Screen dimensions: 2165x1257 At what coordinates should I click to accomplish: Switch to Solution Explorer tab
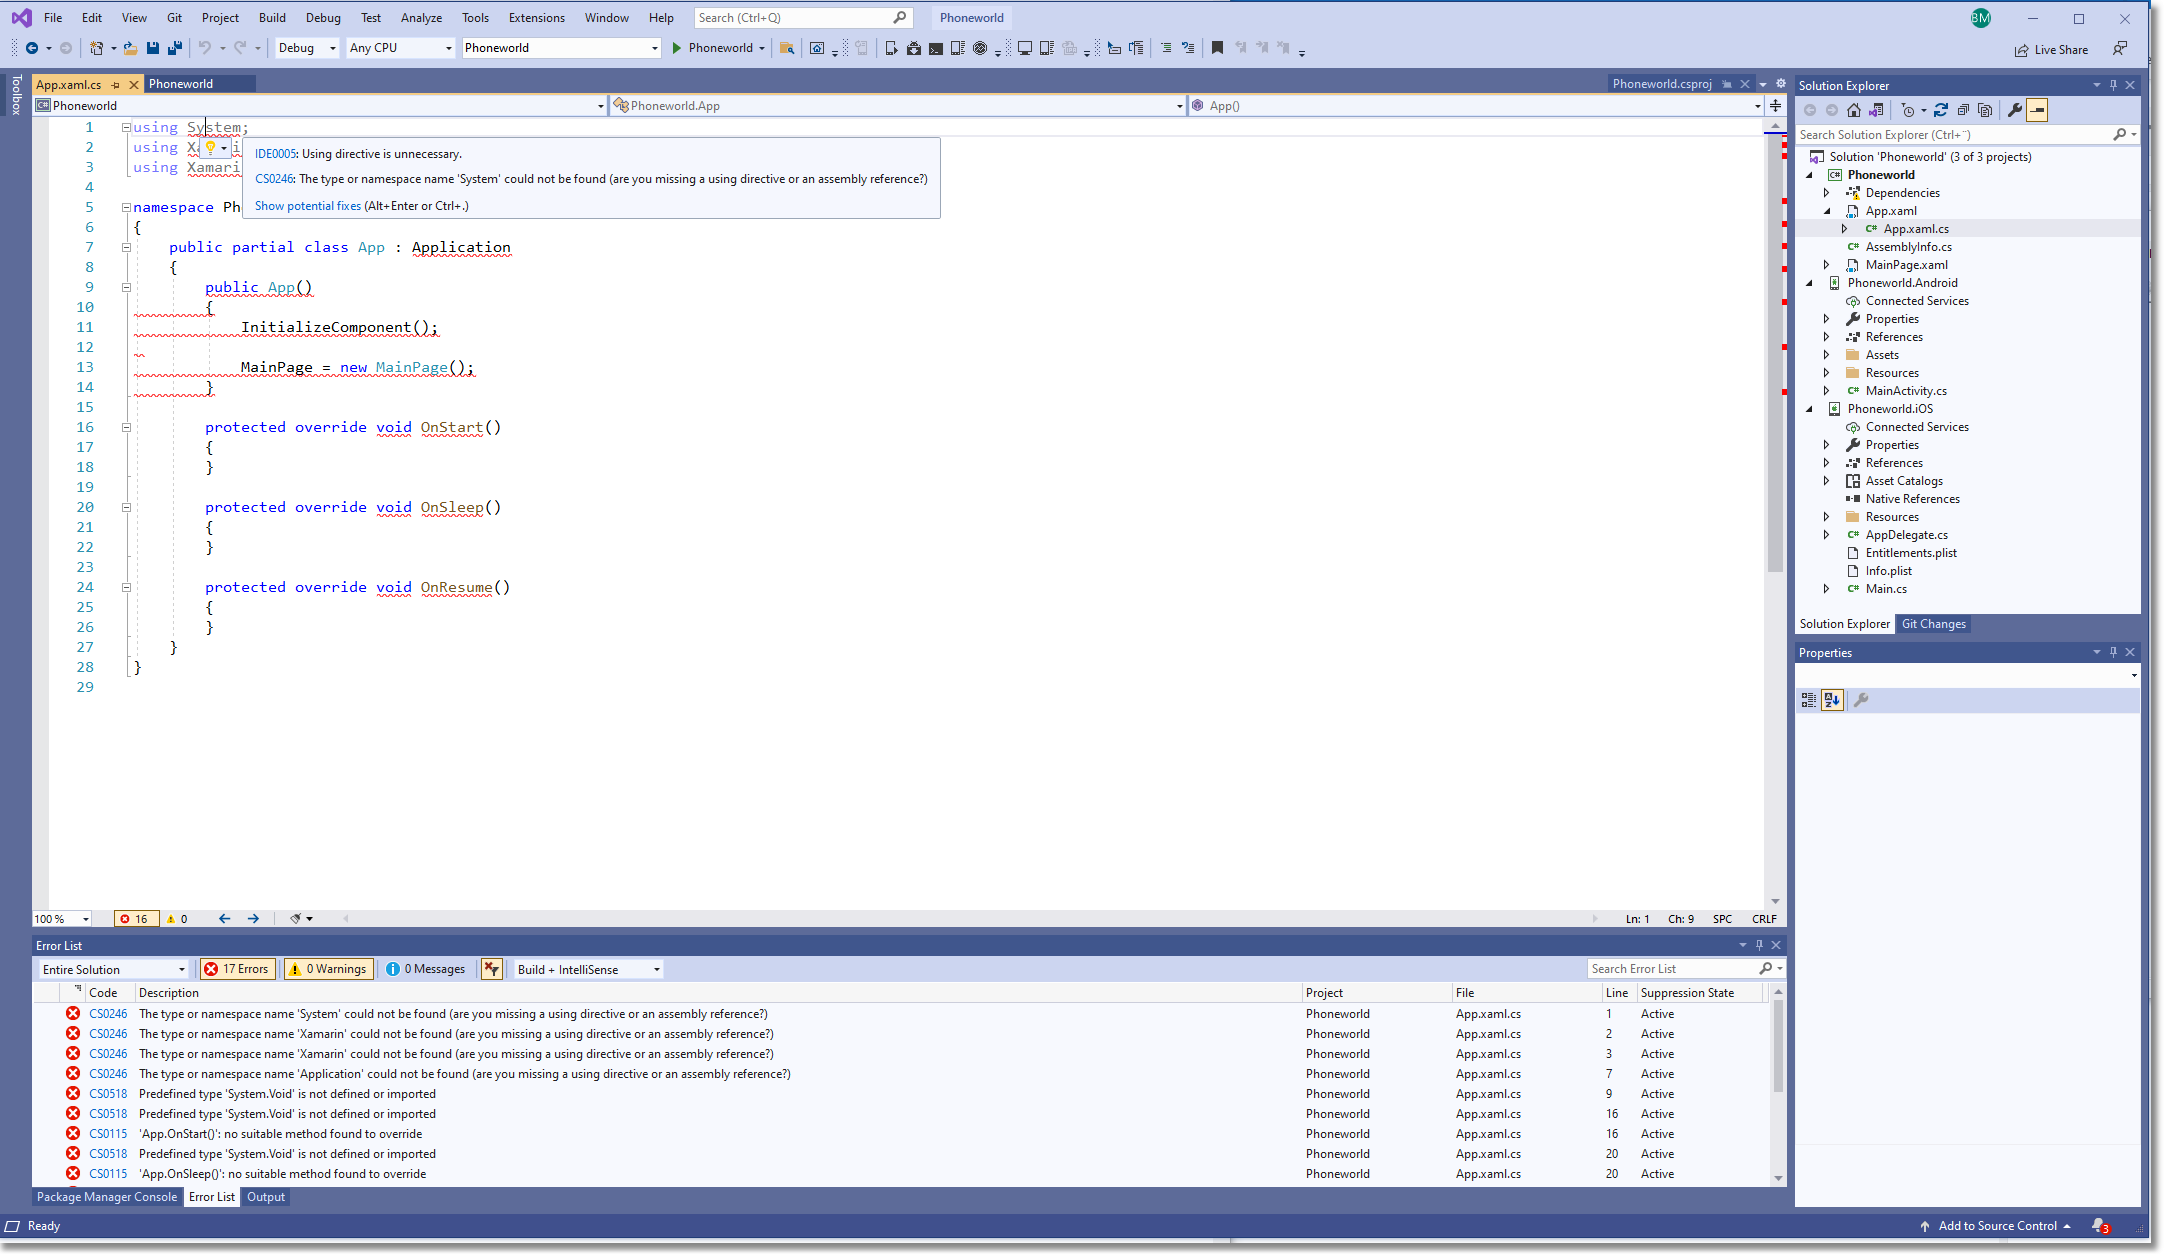1842,624
